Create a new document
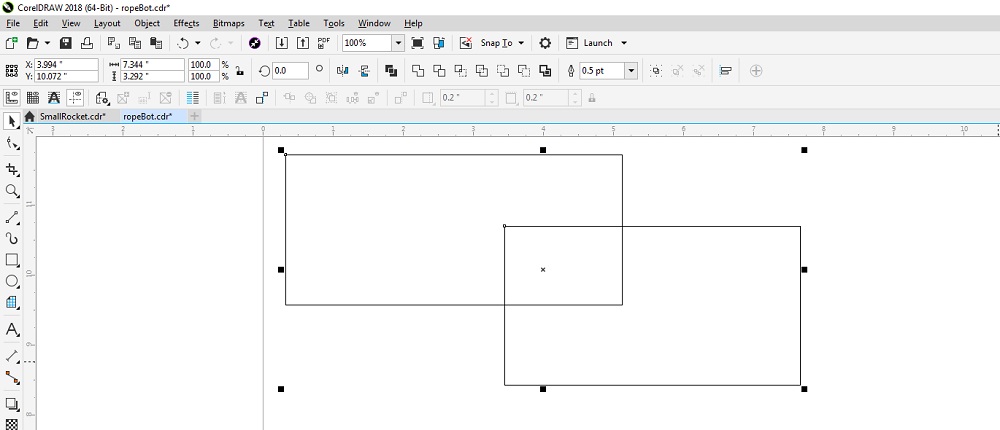The image size is (1000, 430). [x=11, y=43]
